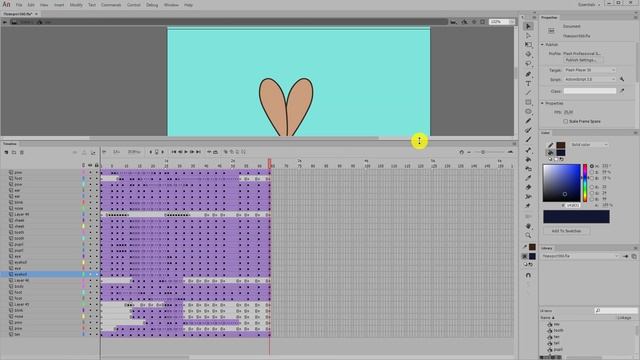Screen dimensions: 640x360
Task: Select the Pen tool
Action: [528, 74]
